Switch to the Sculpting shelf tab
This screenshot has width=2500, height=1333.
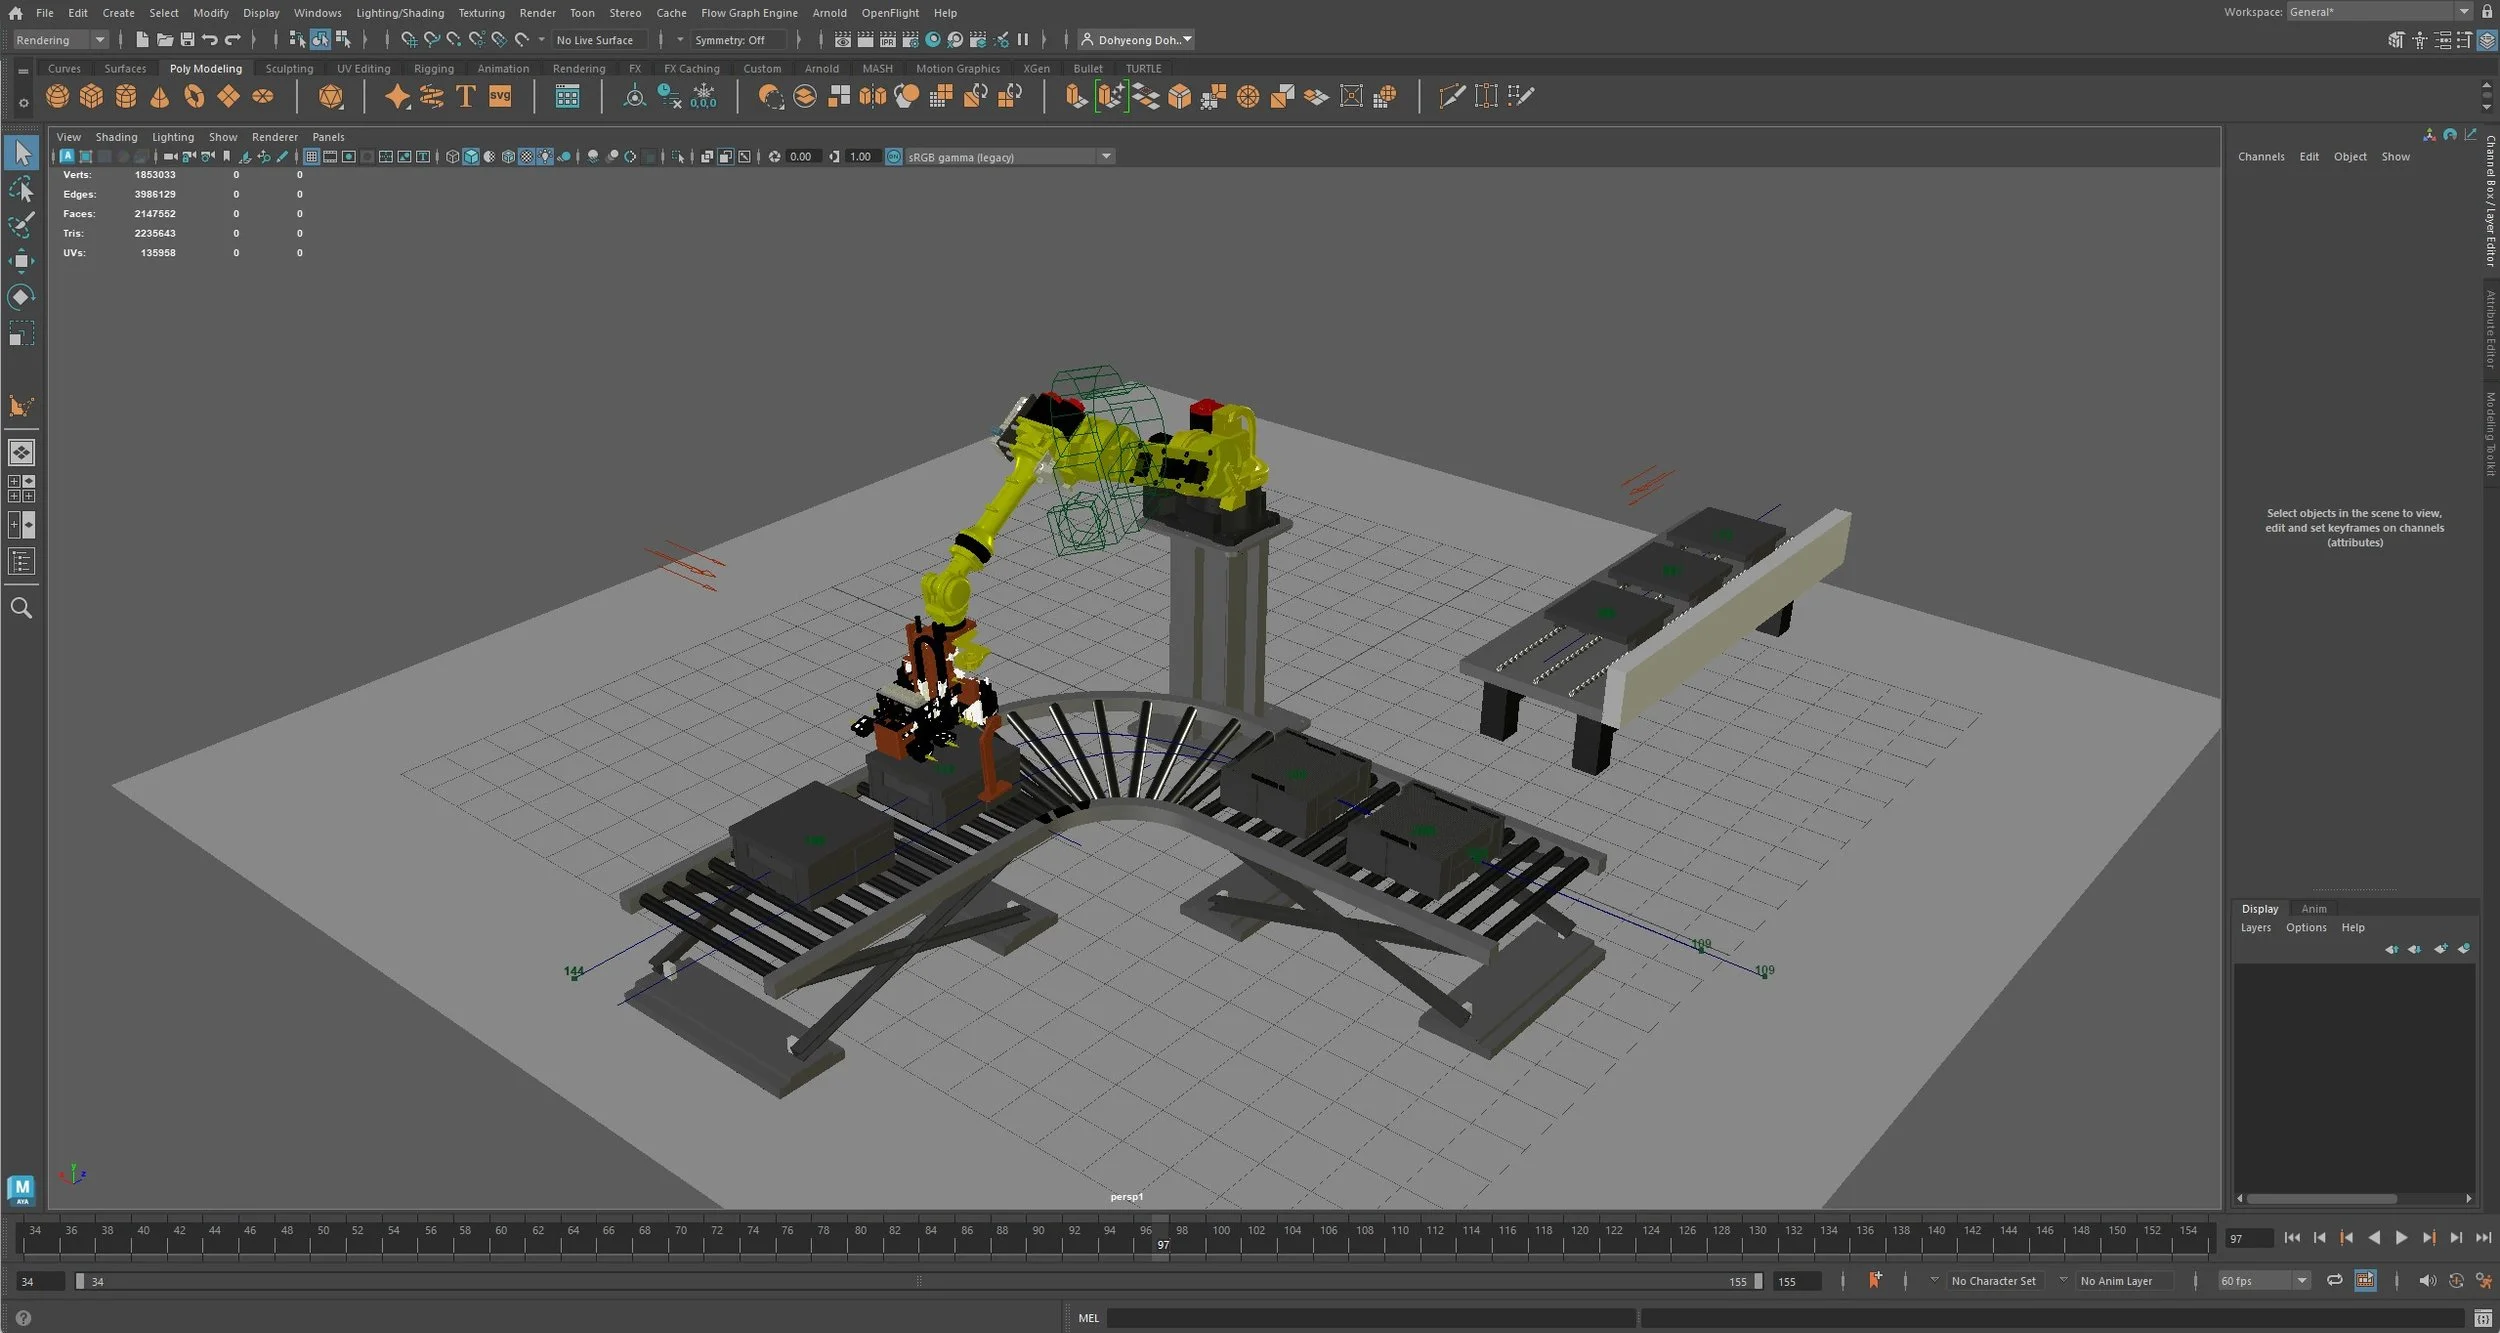coord(289,68)
